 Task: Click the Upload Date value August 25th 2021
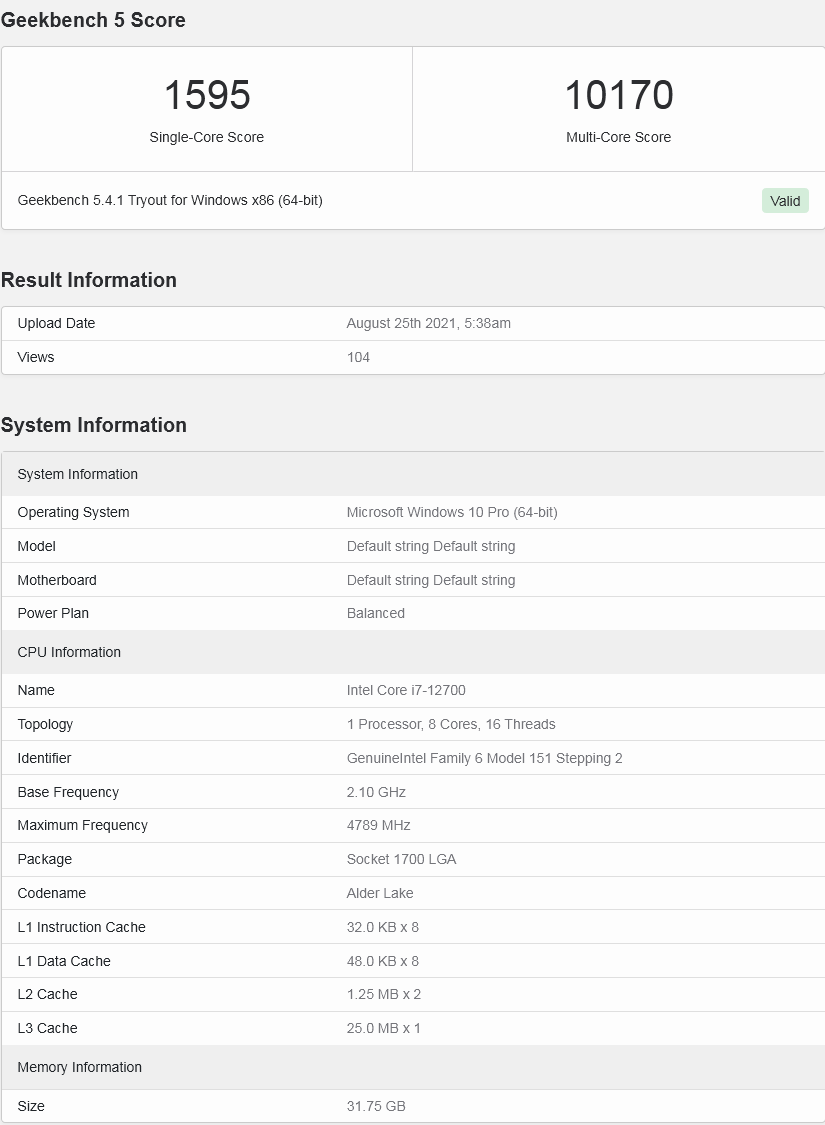click(428, 323)
